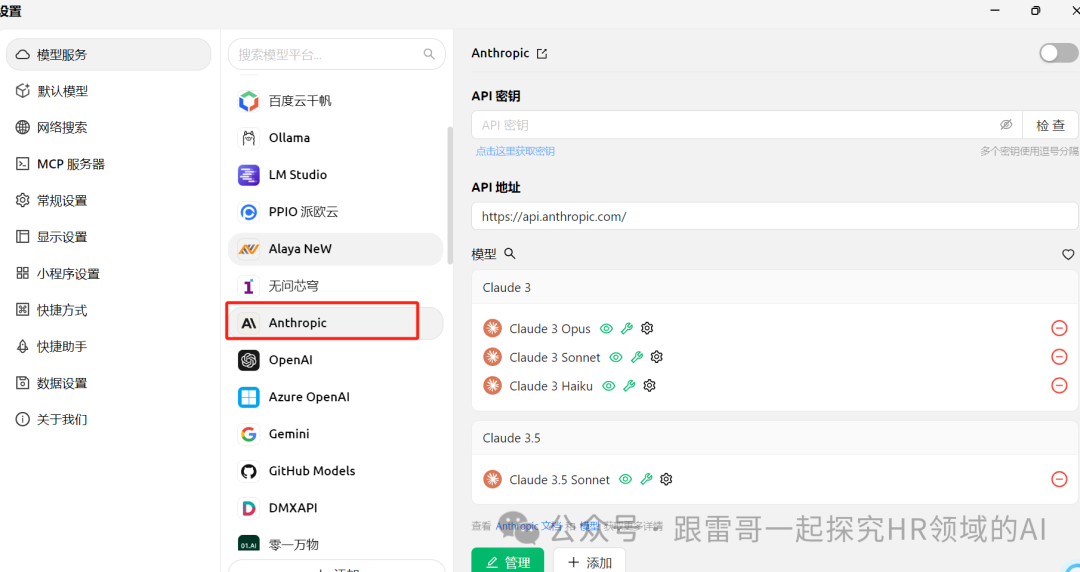Click the provider list scrollbar
Screen dimensions: 1080x572
pyautogui.click(x=450, y=195)
